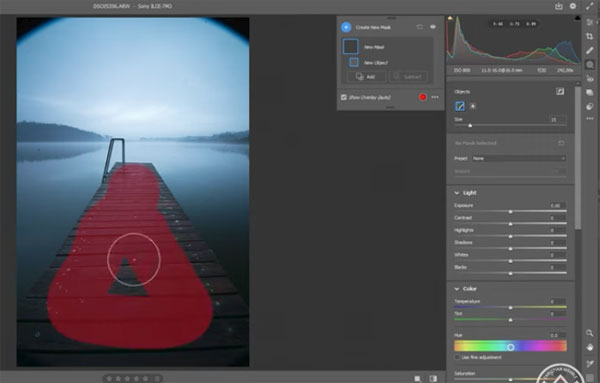The height and width of the screenshot is (383, 600).
Task: Toggle mask visibility eye in mask panel header
Action: pyautogui.click(x=433, y=27)
